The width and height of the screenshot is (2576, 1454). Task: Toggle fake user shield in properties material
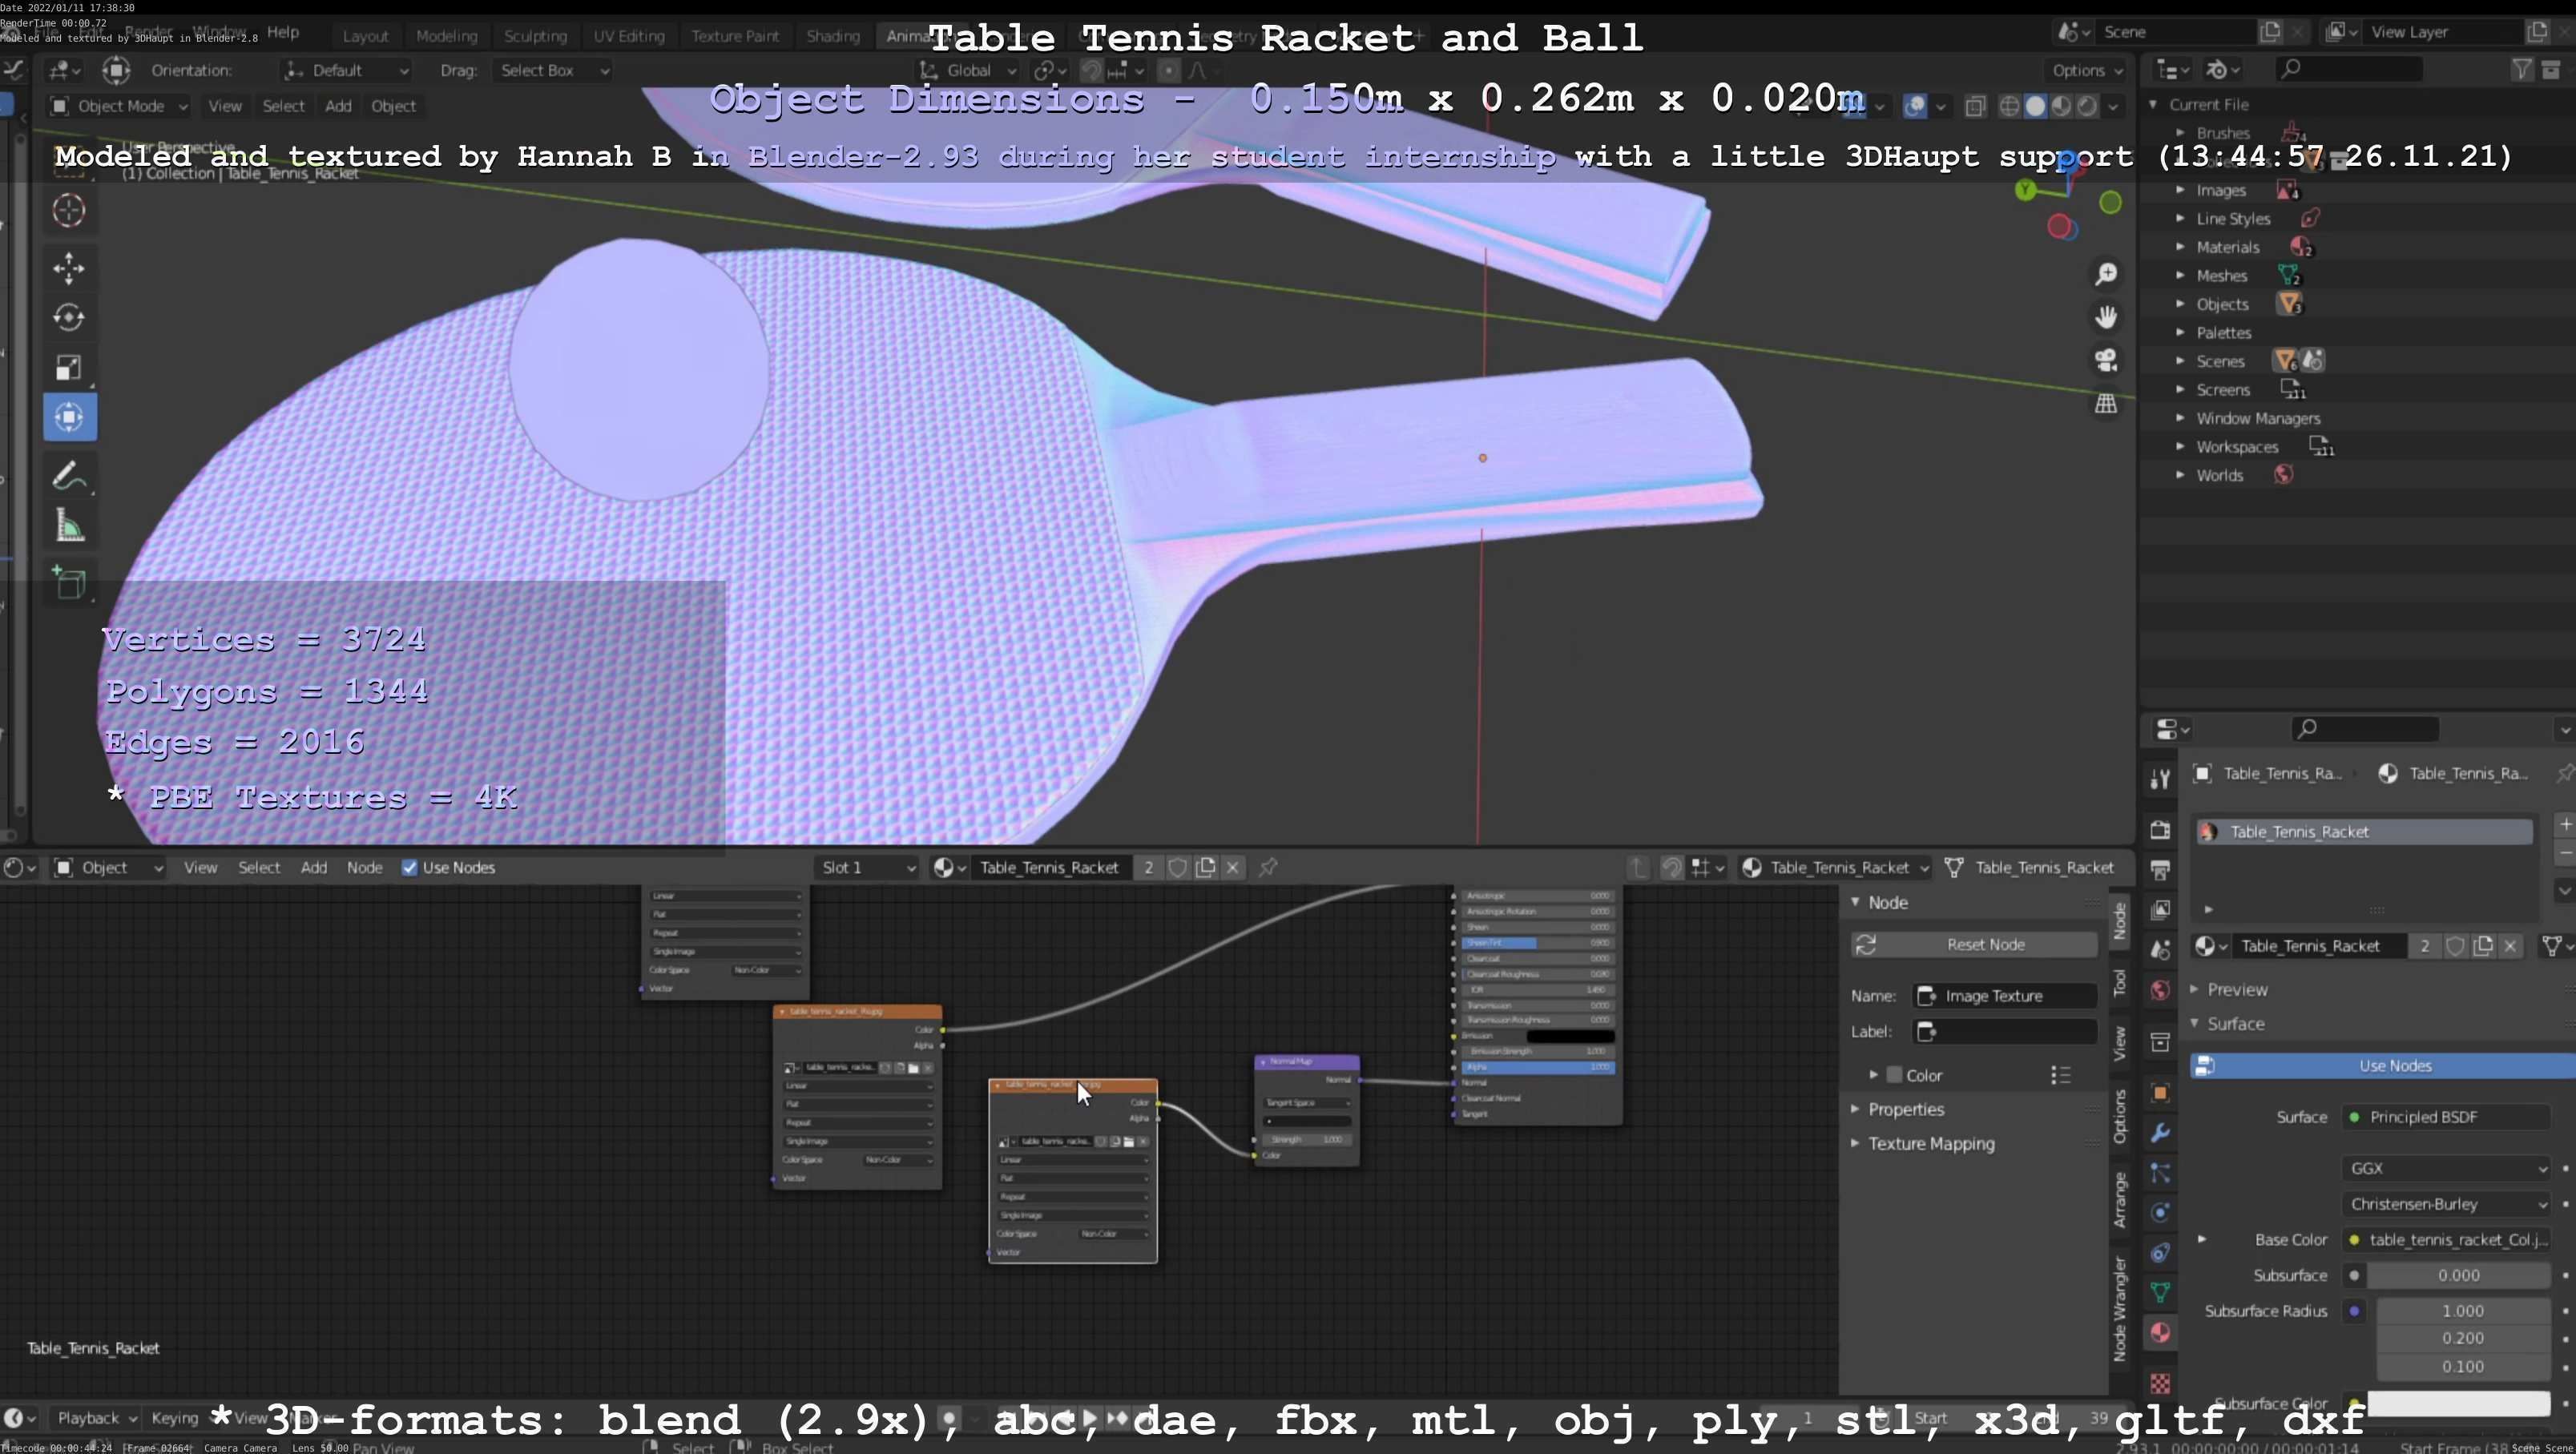2455,946
